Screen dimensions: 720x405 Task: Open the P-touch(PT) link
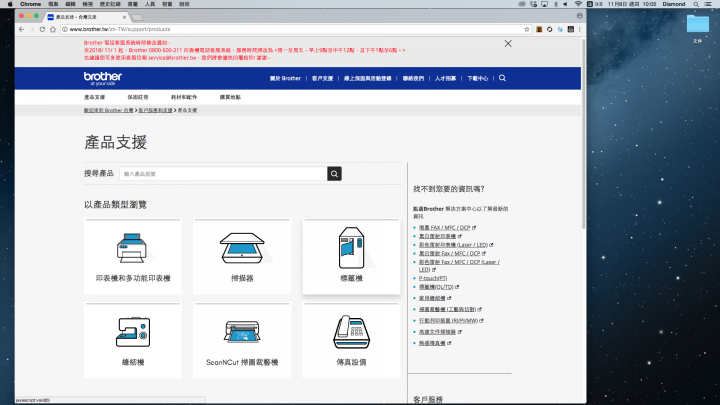pyautogui.click(x=433, y=278)
